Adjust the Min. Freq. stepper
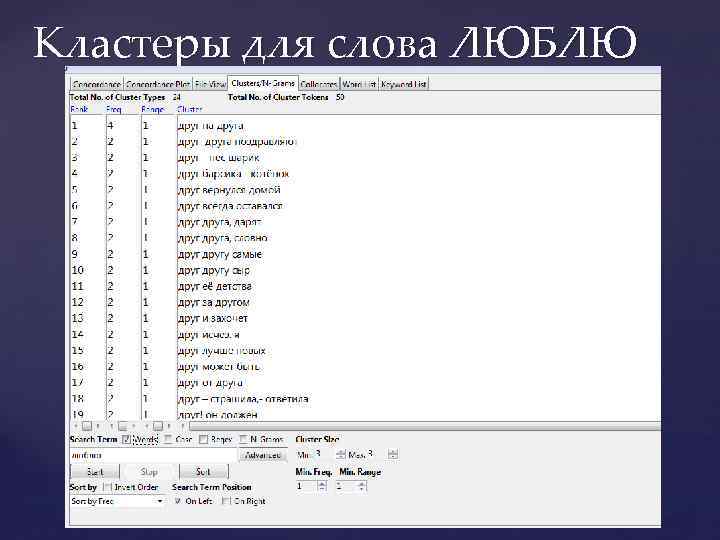The image size is (720, 540). point(322,486)
